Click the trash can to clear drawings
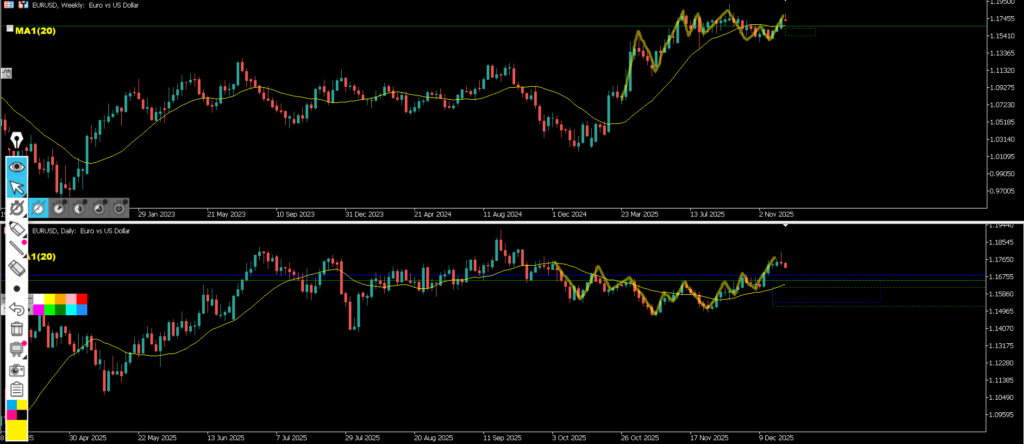 pyautogui.click(x=16, y=329)
